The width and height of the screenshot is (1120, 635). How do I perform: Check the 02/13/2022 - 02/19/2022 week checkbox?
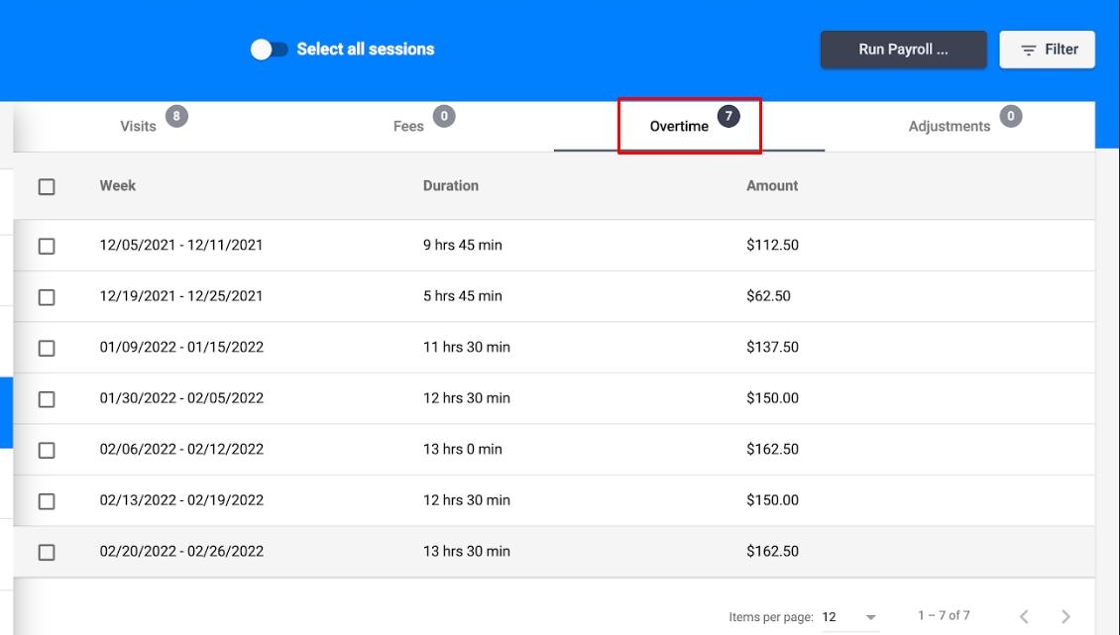coord(47,501)
